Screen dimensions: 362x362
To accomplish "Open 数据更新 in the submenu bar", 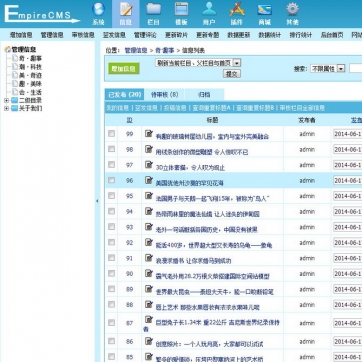I will pyautogui.click(x=238, y=35).
